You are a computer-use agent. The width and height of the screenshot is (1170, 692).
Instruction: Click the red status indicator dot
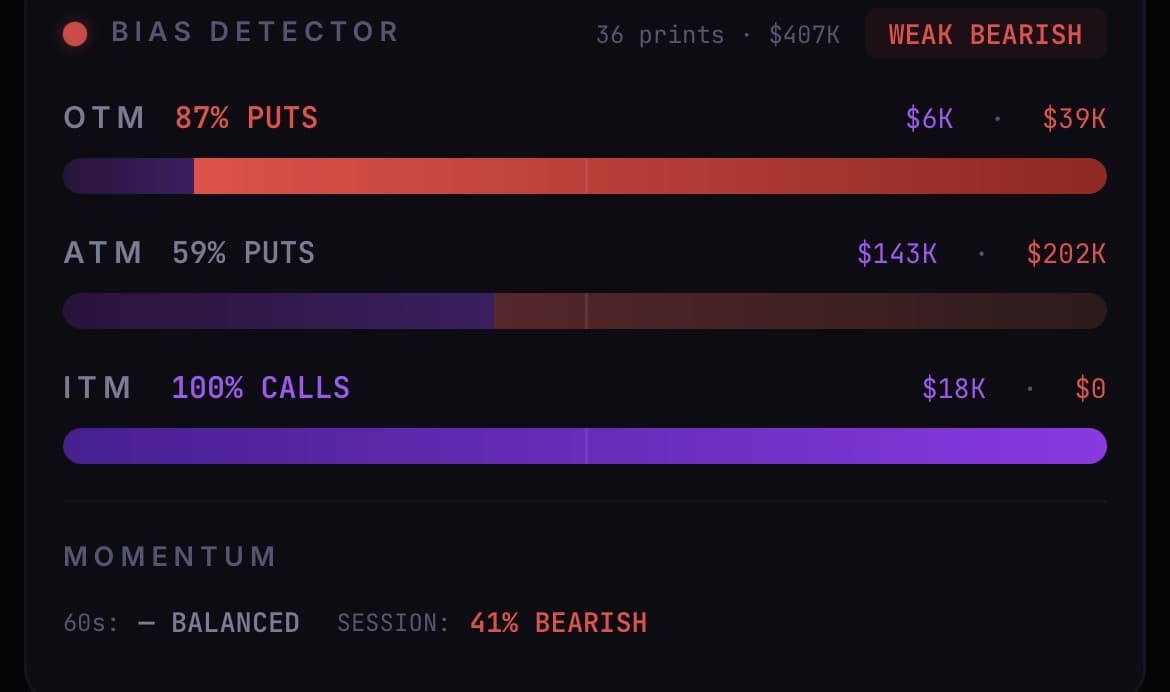point(76,33)
